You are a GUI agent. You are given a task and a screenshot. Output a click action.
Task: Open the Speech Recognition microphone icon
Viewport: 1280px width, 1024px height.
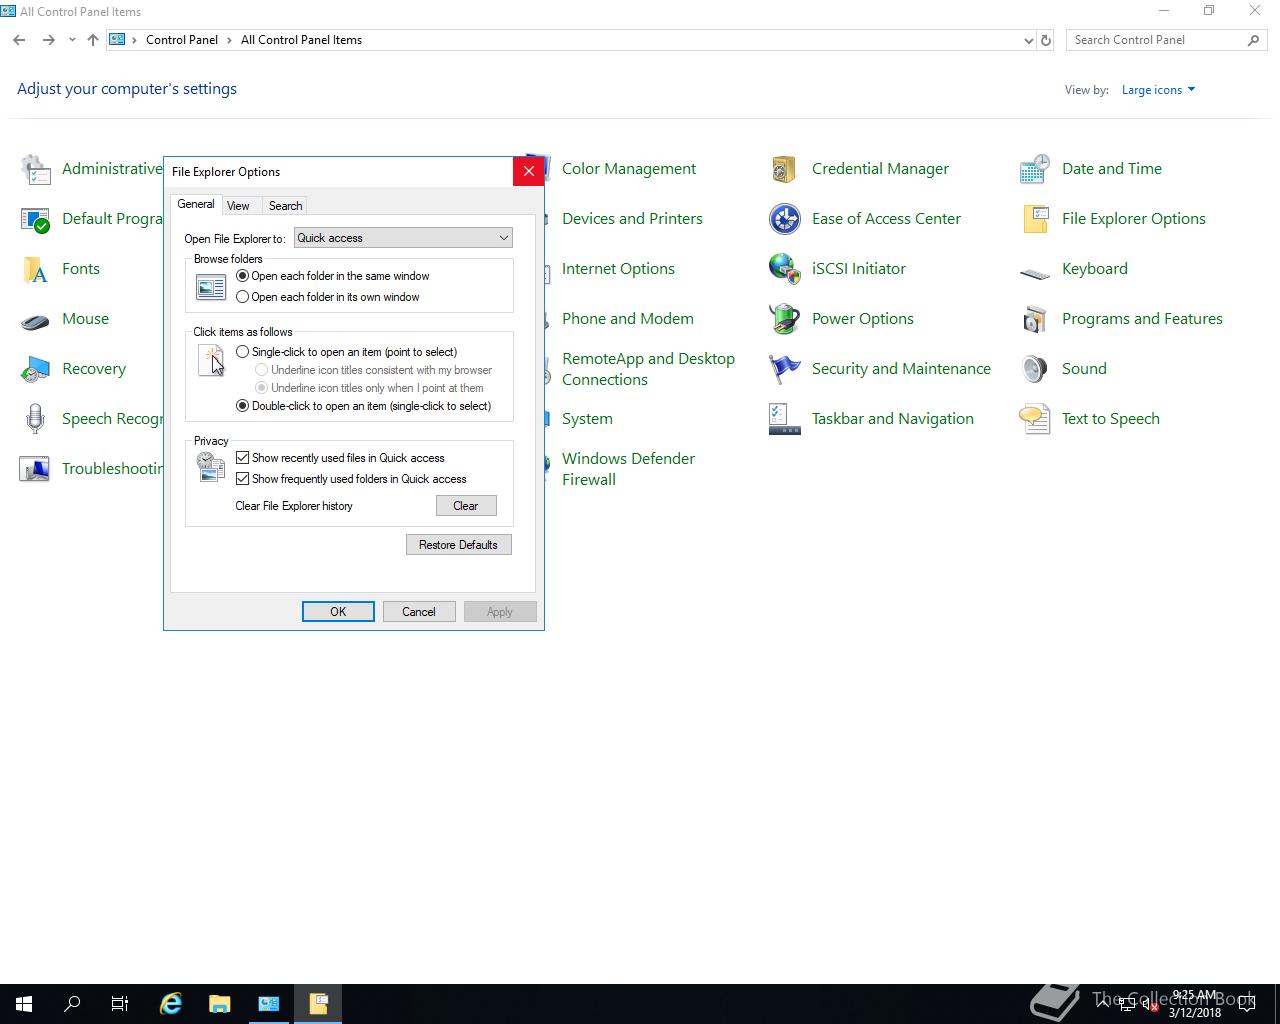click(x=35, y=419)
